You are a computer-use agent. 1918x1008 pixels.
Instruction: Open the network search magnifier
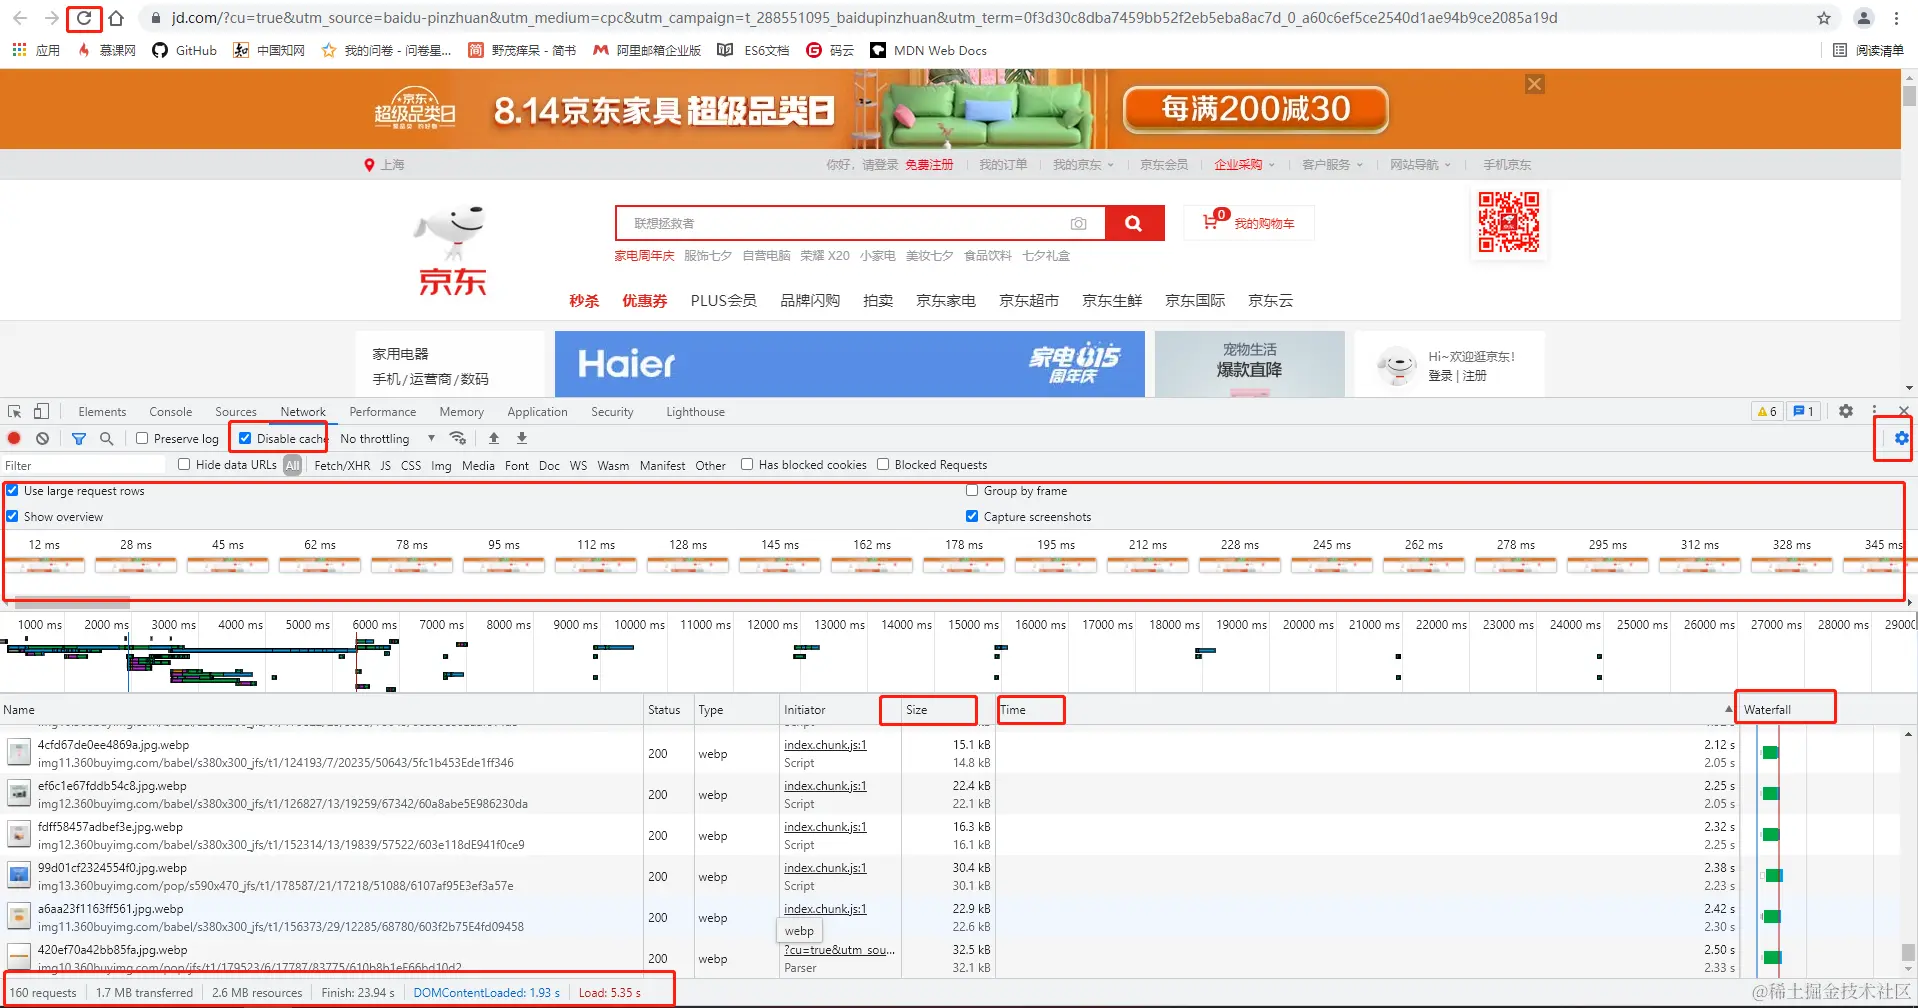[107, 438]
